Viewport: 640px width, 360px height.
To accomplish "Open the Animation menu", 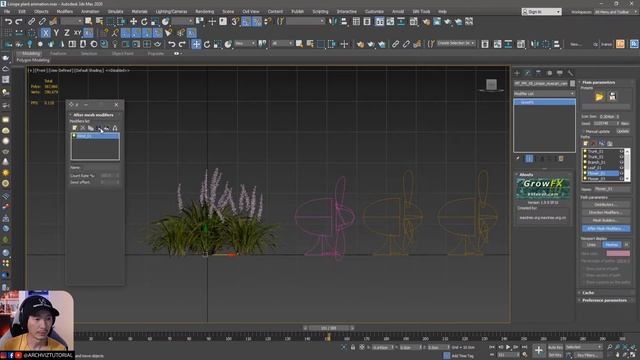I will 90,11.
